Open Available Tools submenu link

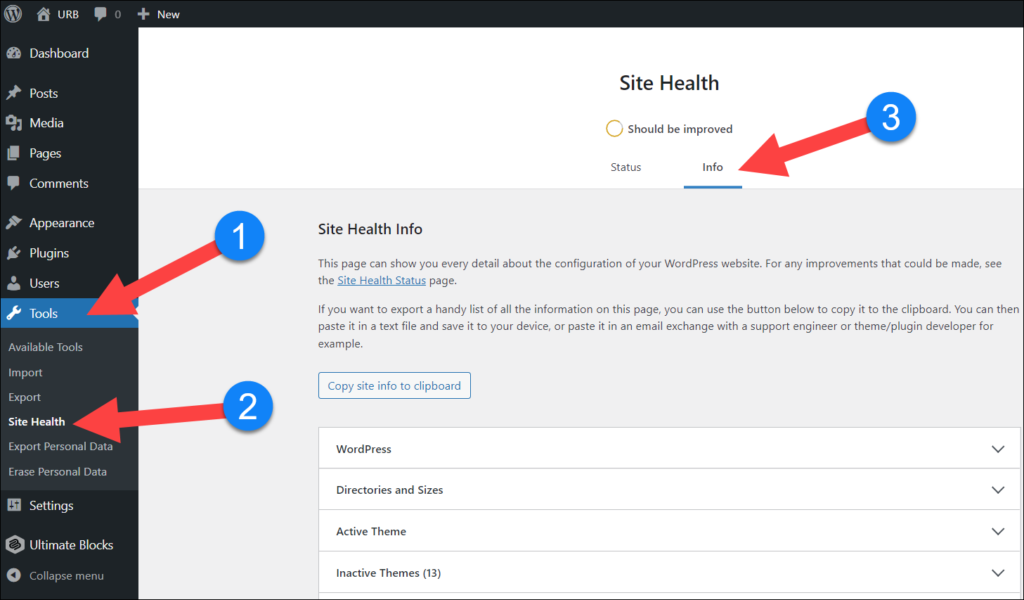coord(46,347)
